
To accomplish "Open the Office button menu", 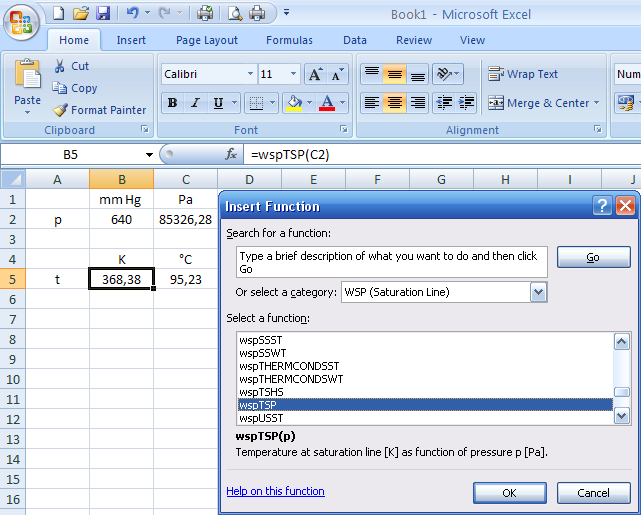I will (x=21, y=22).
